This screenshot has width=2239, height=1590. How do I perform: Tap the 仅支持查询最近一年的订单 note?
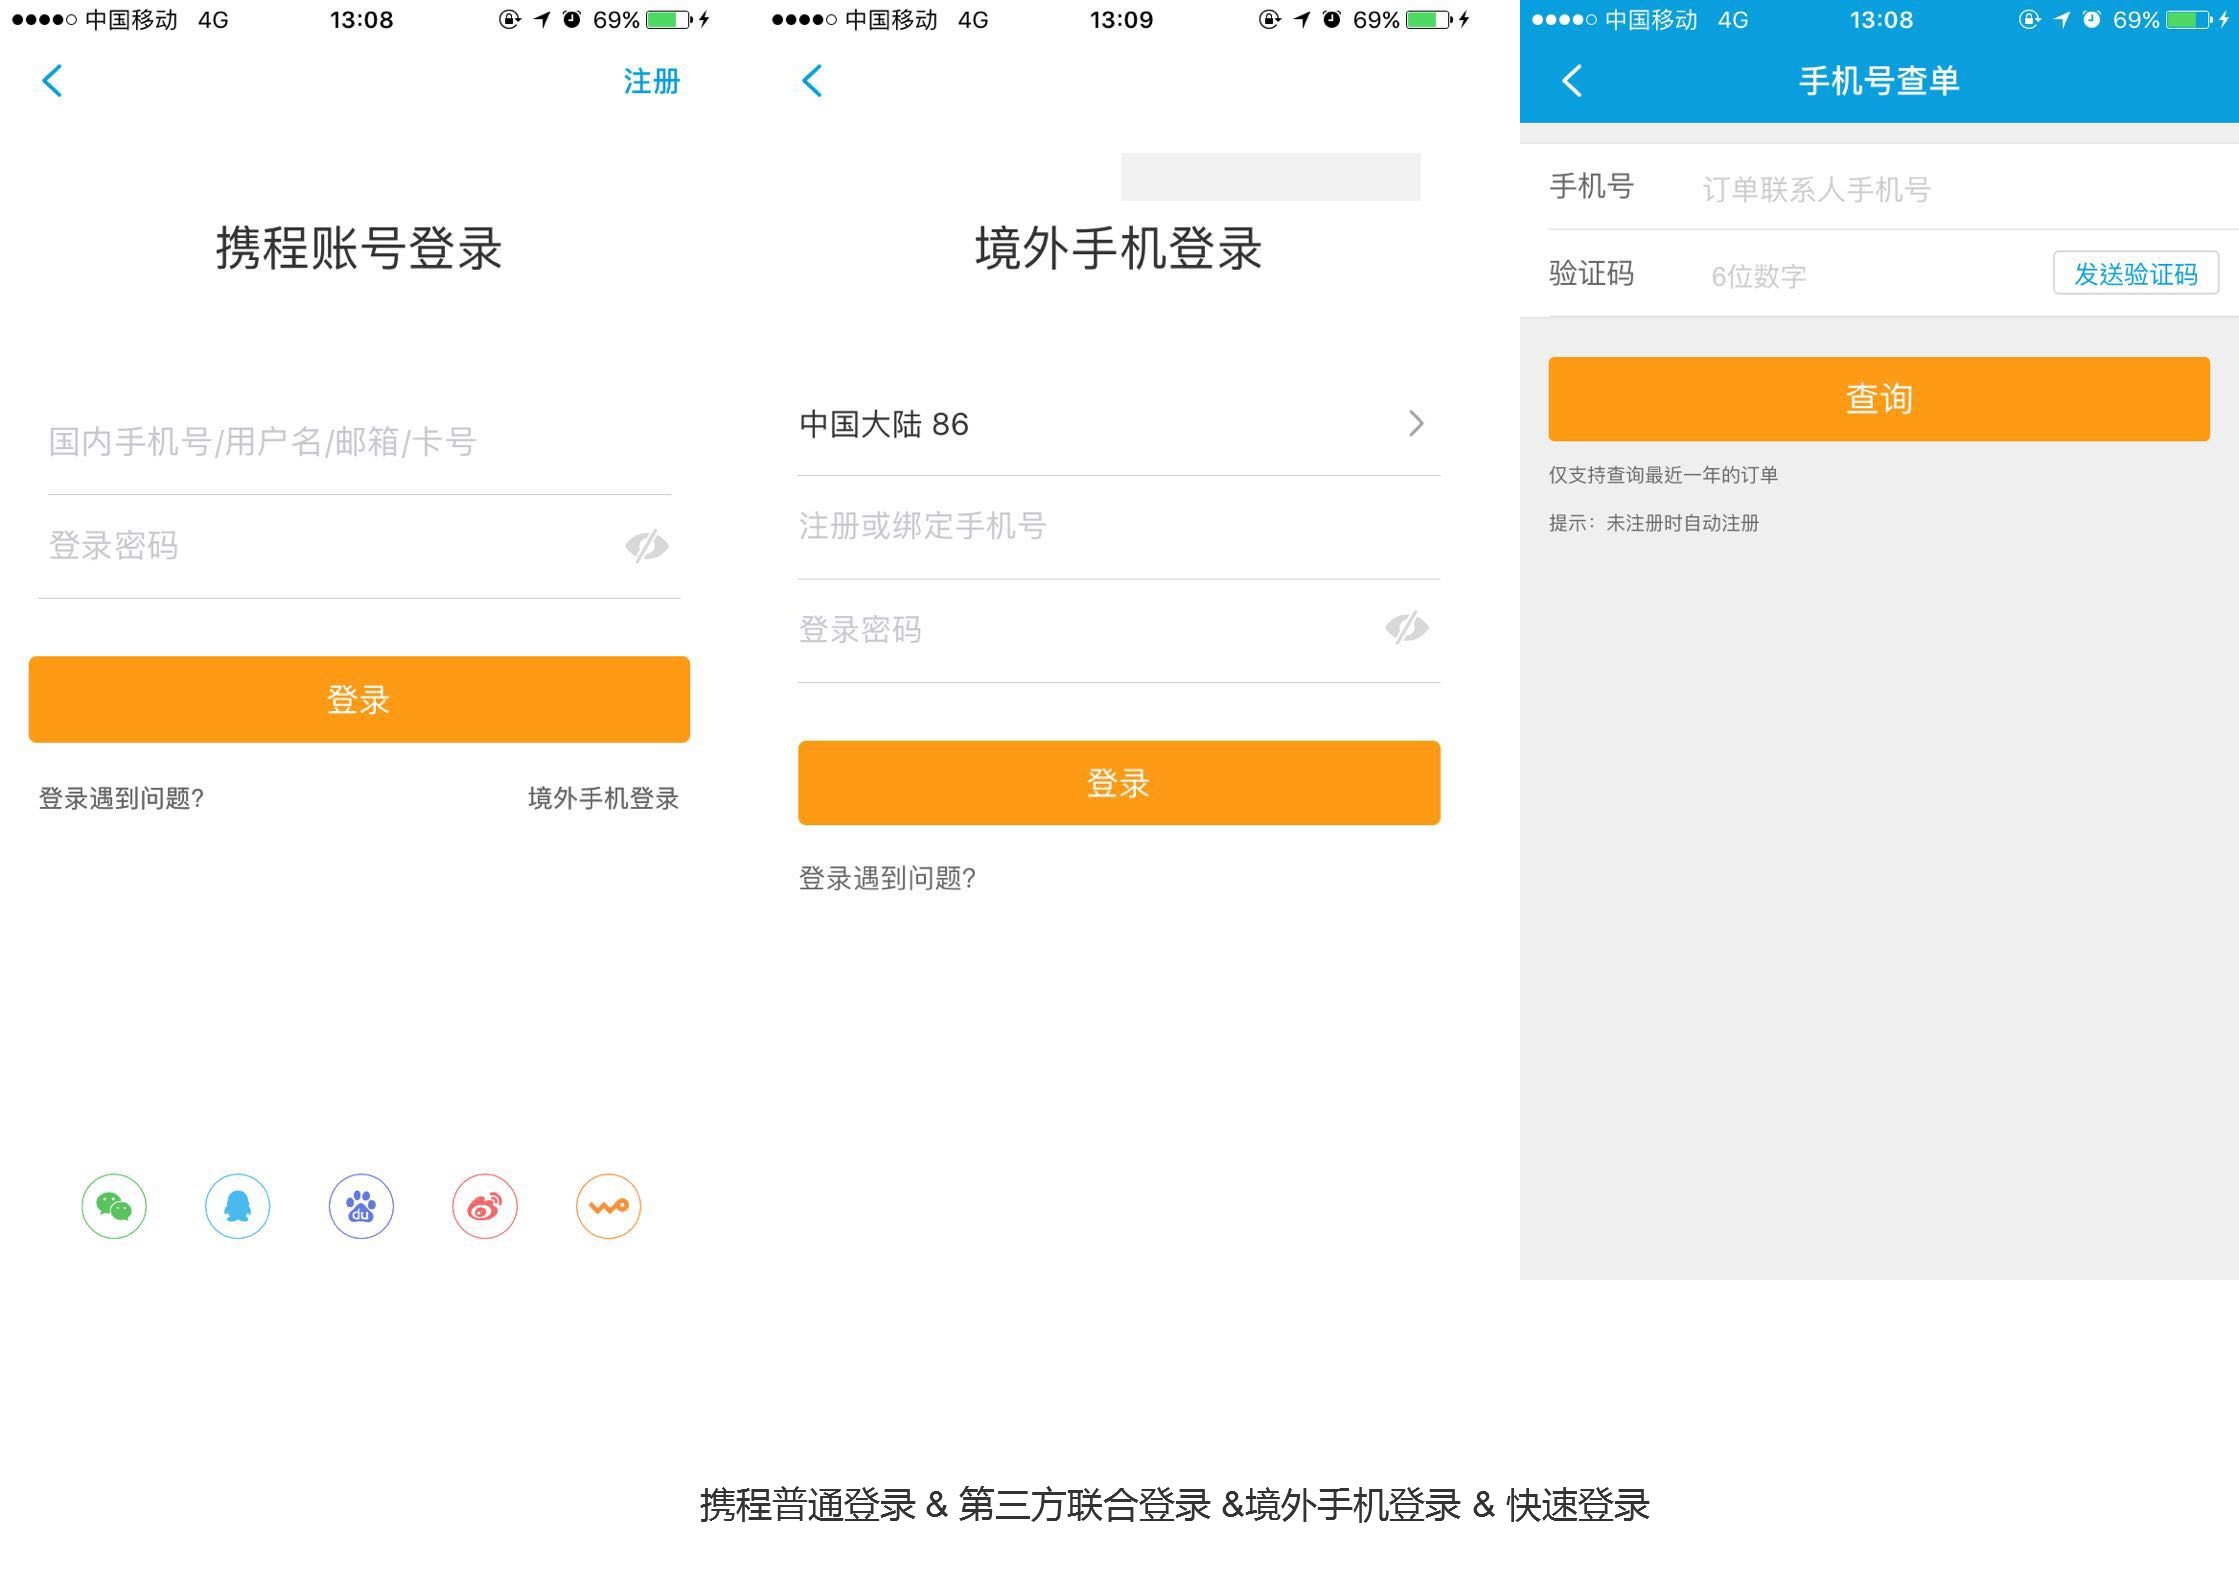click(x=1663, y=475)
